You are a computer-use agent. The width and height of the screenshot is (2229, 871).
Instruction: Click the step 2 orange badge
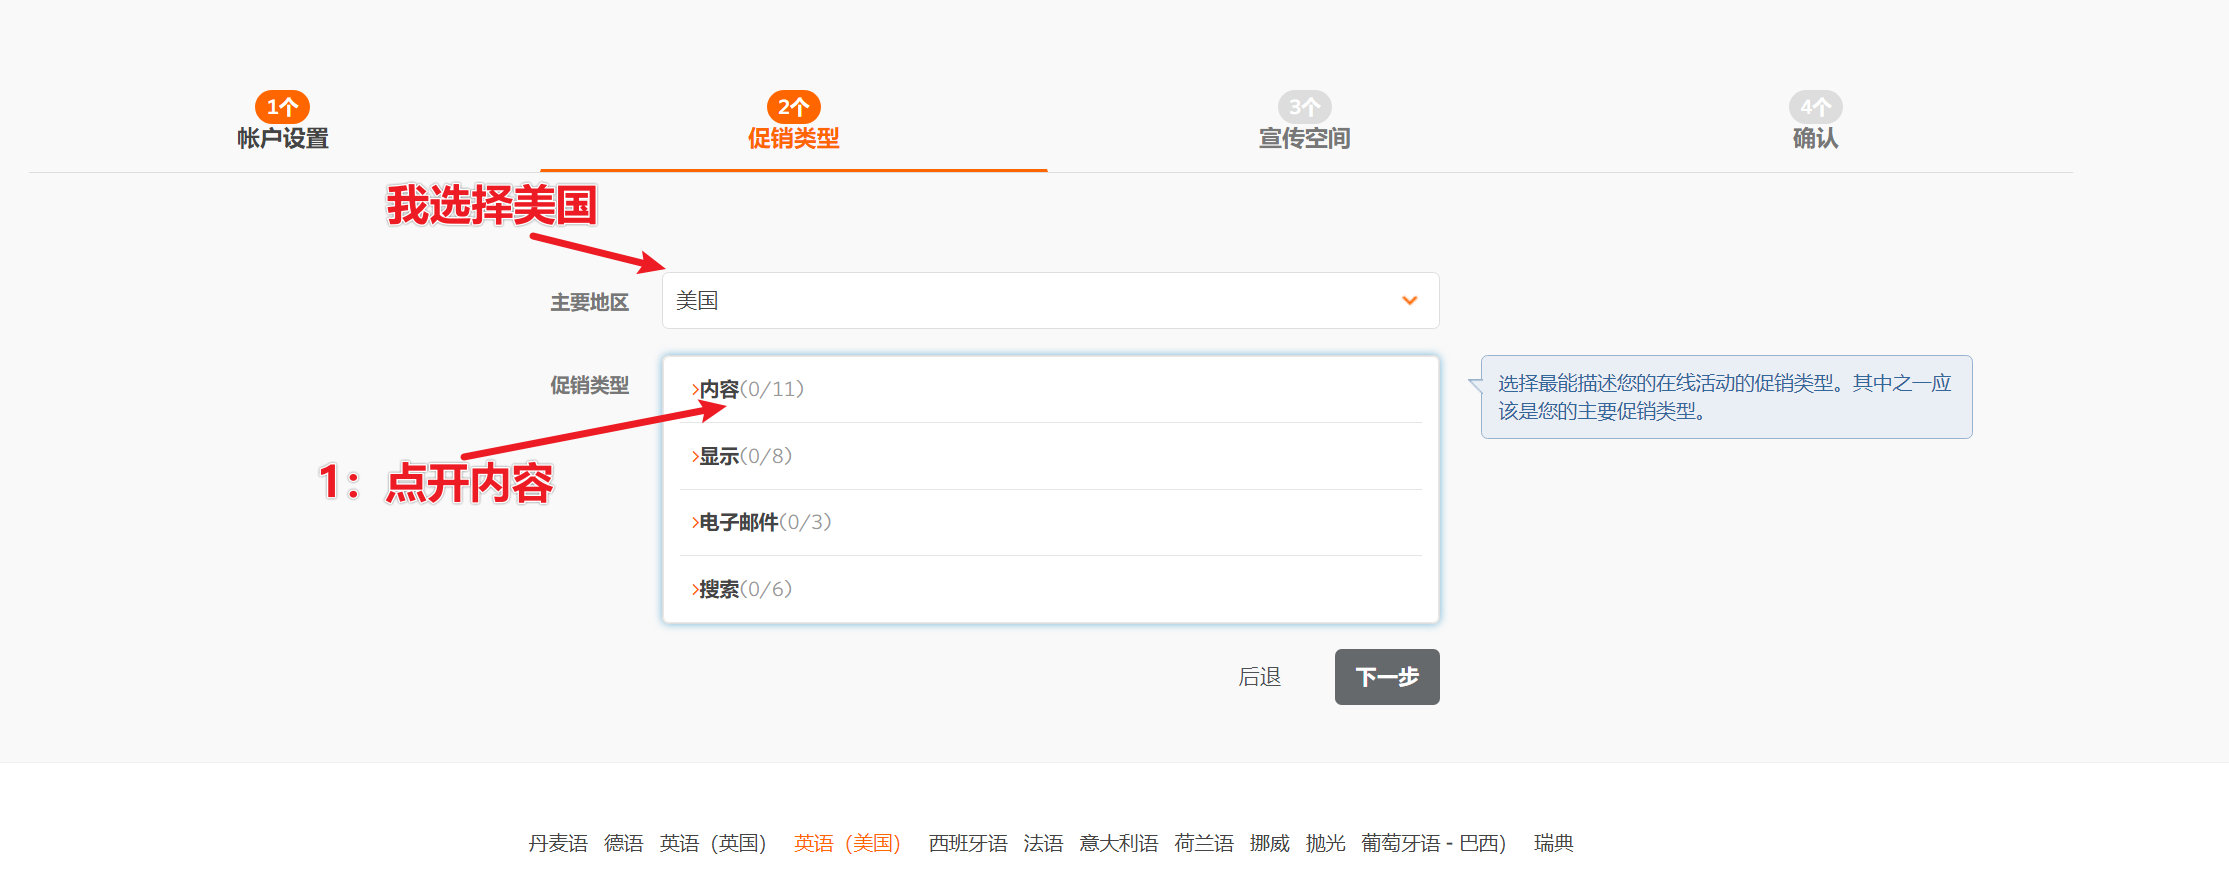793,107
